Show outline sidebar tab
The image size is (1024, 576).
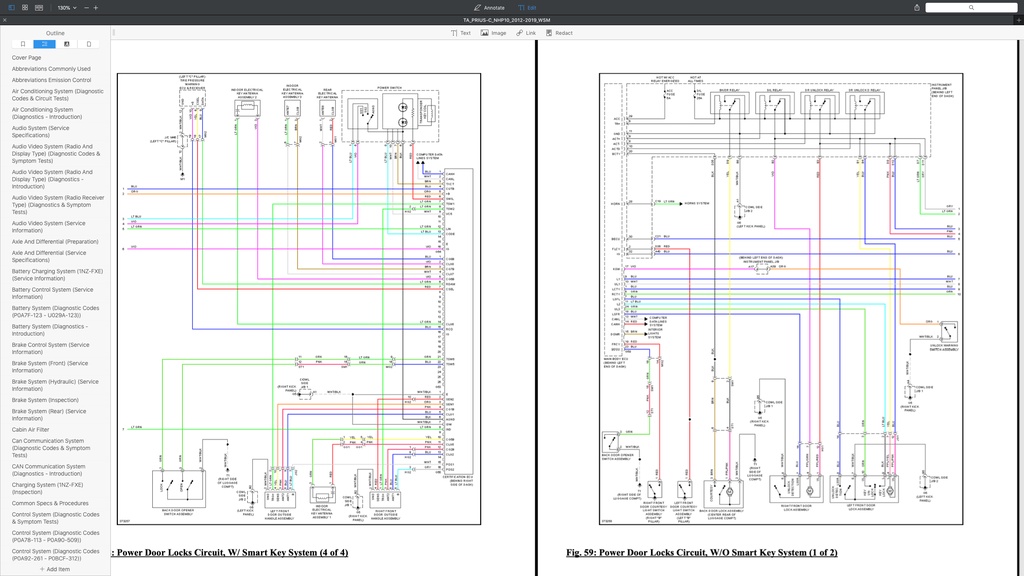[x=44, y=44]
